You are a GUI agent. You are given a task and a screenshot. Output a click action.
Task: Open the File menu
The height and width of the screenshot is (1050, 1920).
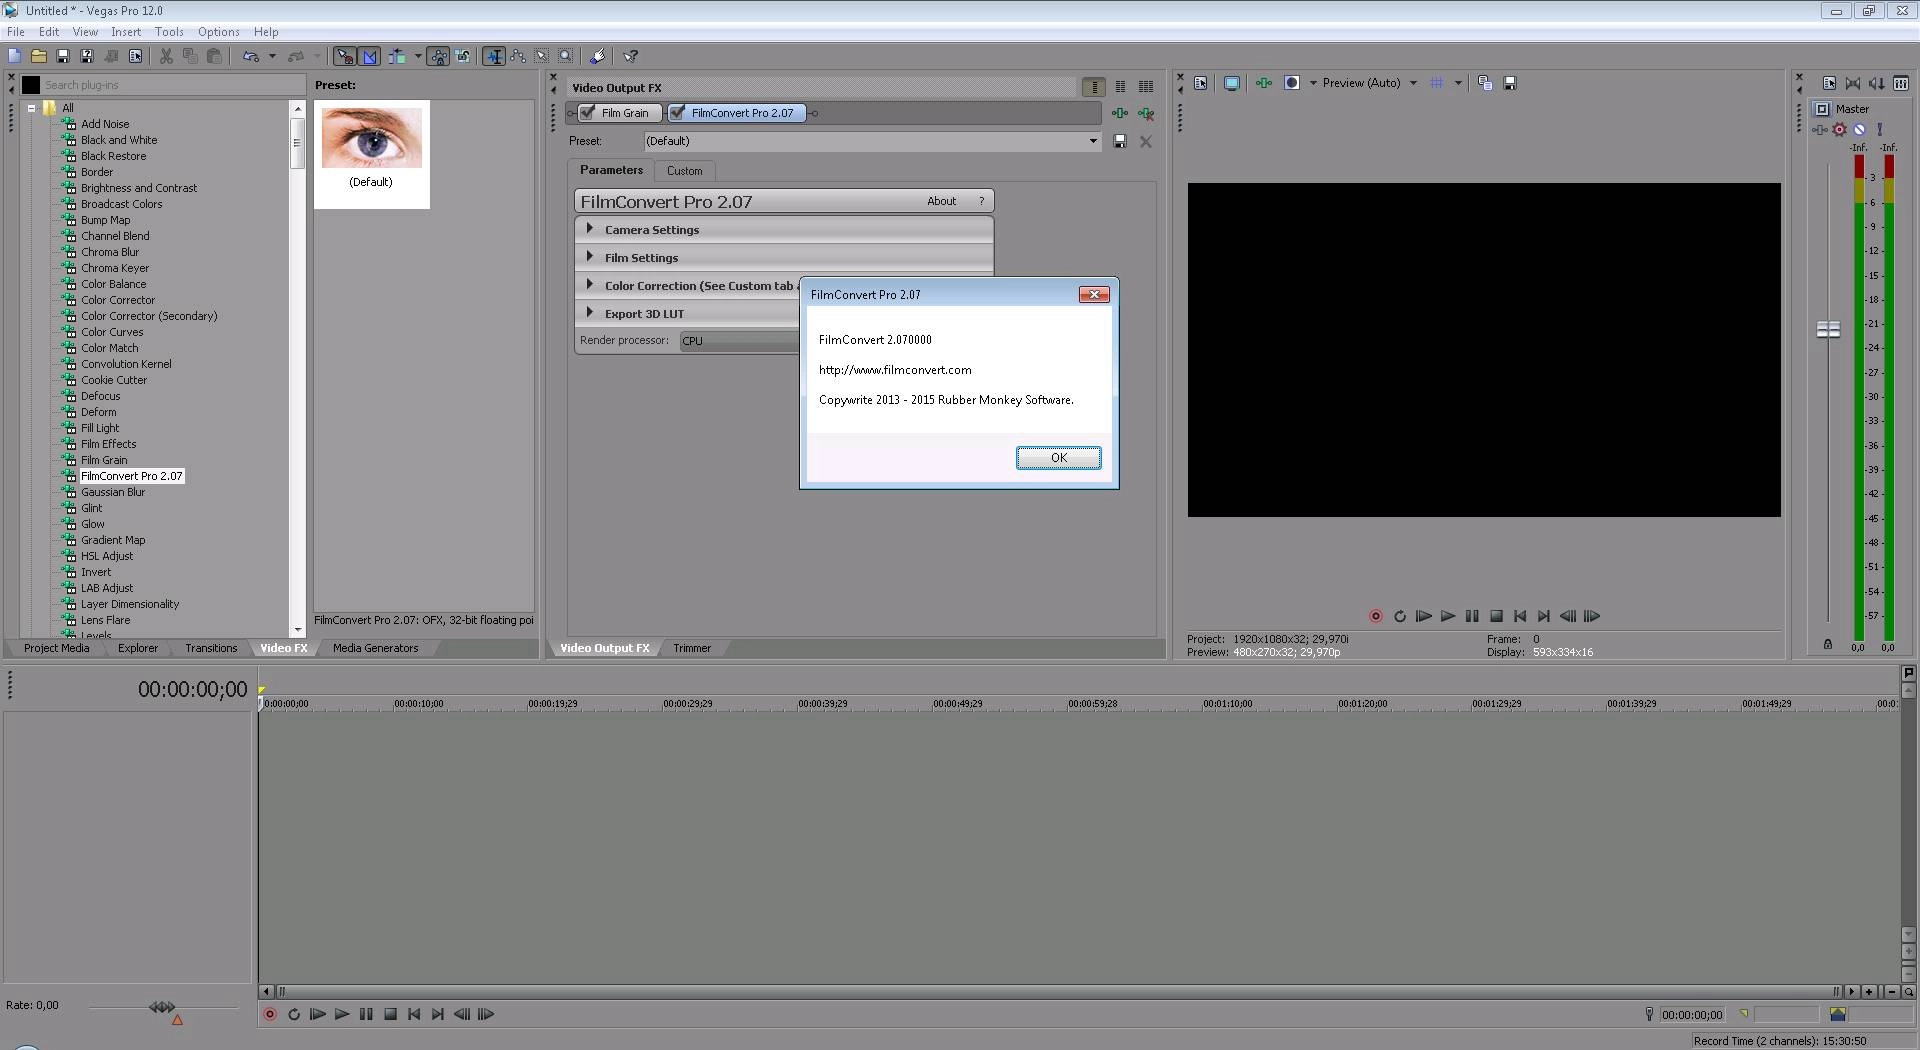(x=16, y=32)
